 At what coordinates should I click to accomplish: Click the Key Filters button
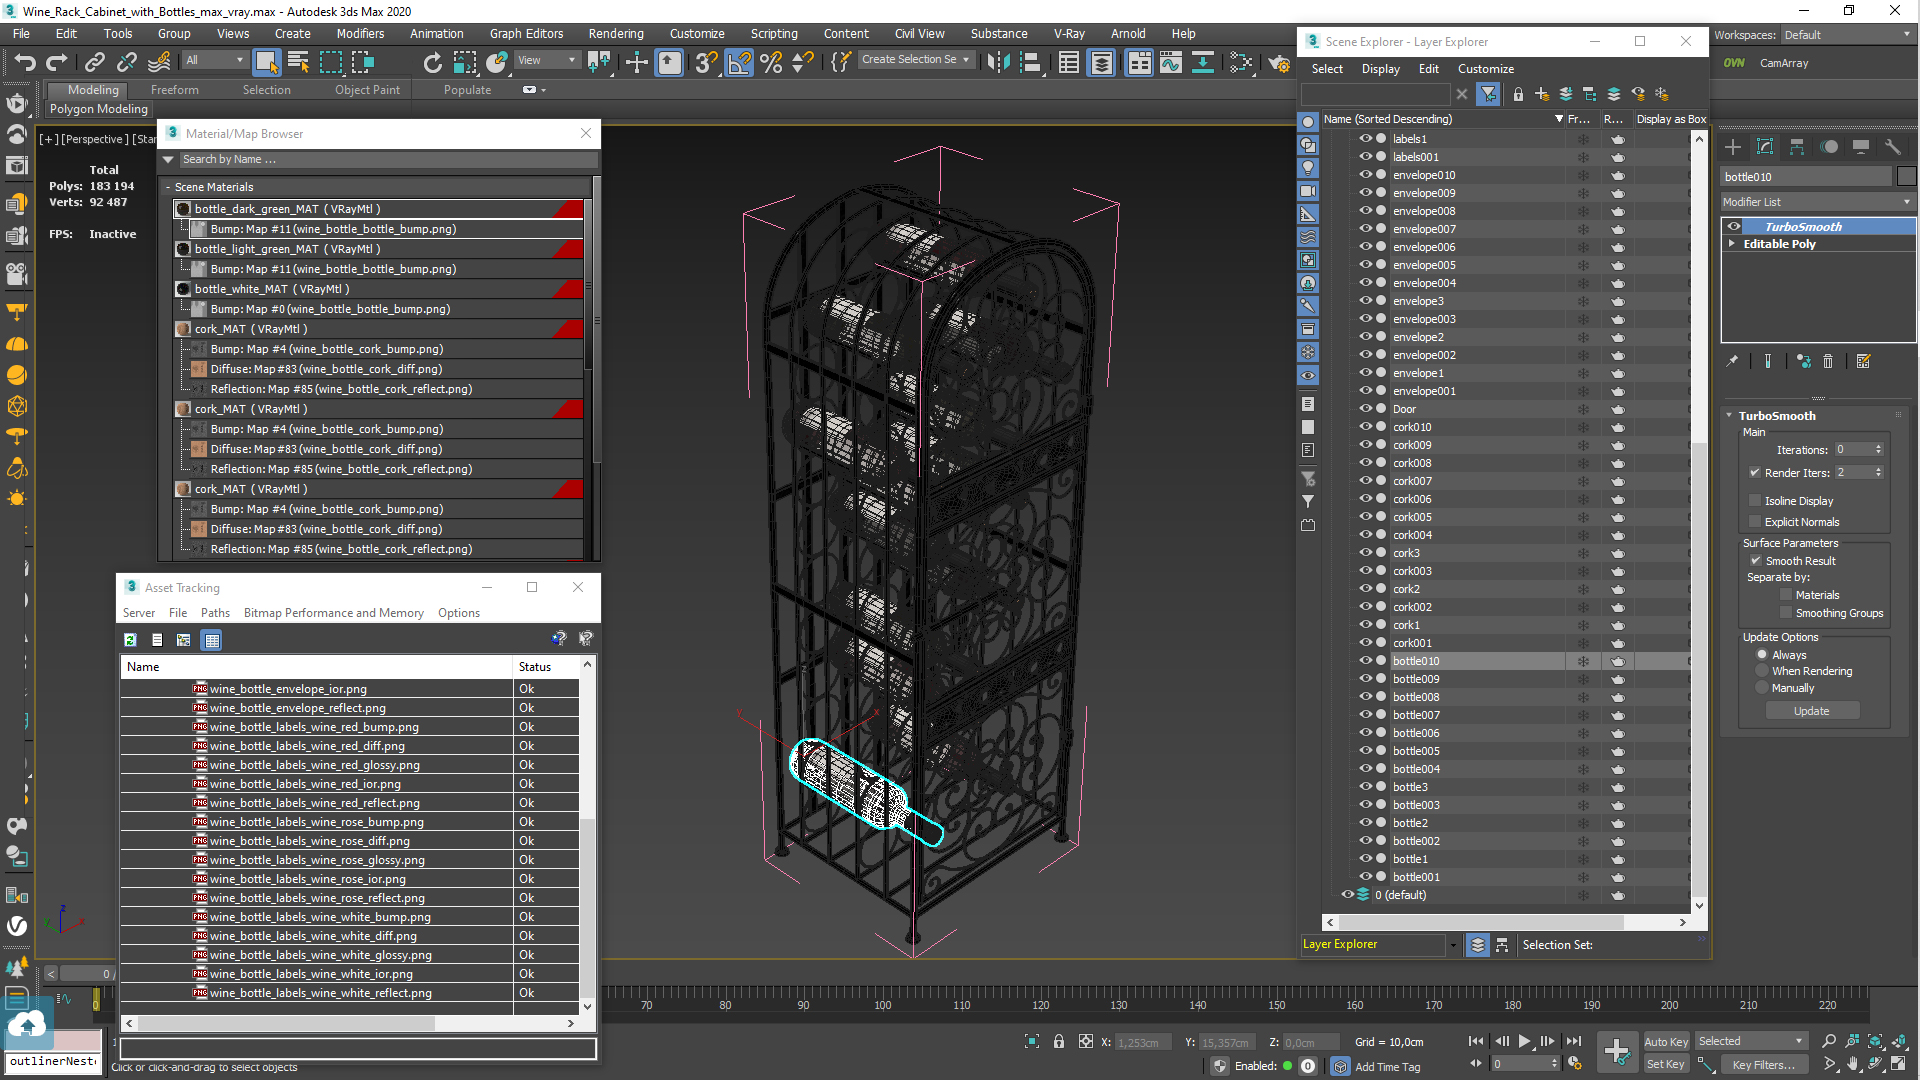1764,1065
